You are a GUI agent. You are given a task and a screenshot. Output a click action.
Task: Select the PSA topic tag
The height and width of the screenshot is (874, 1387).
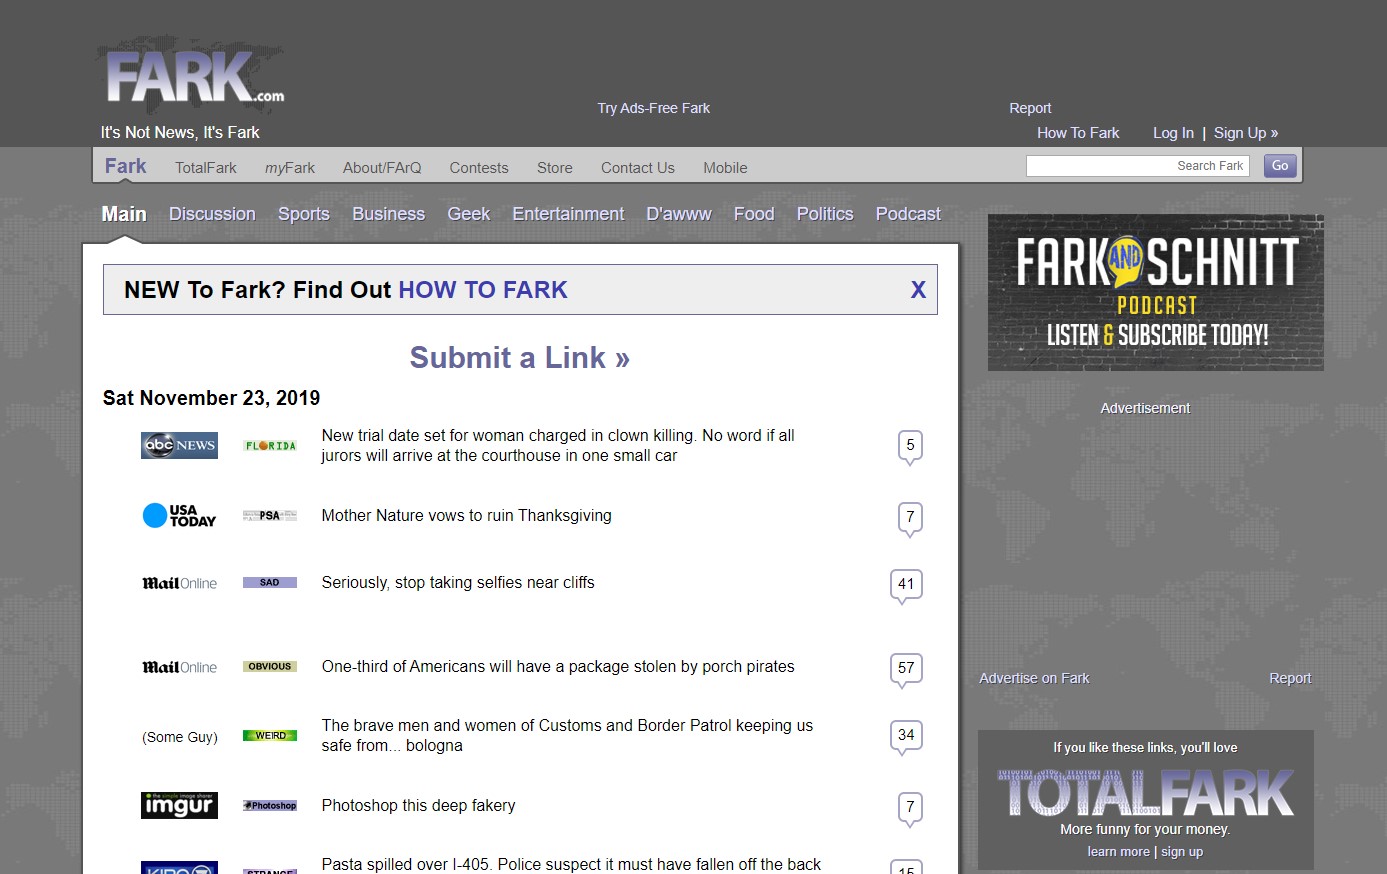point(270,516)
